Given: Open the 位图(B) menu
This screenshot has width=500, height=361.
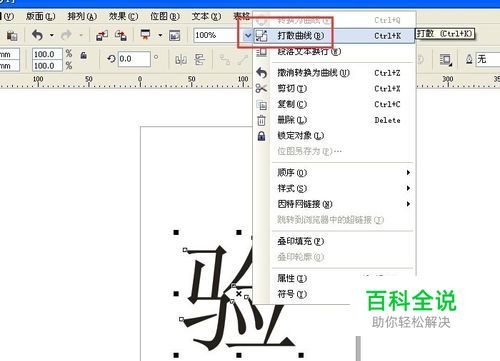Looking at the screenshot, I should pos(165,16).
